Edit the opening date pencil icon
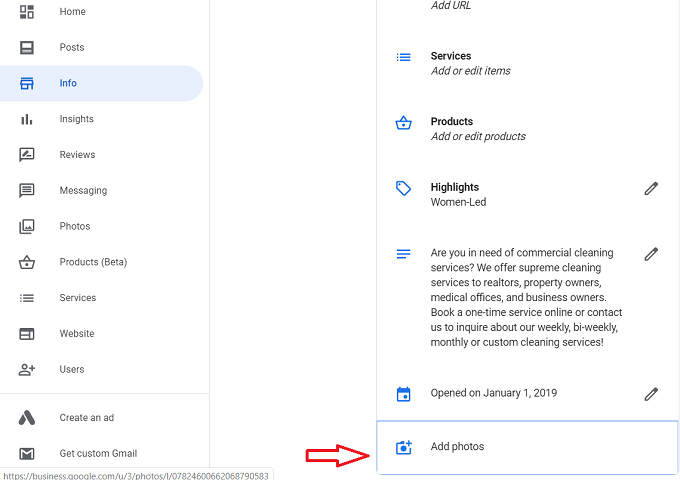 [x=651, y=394]
